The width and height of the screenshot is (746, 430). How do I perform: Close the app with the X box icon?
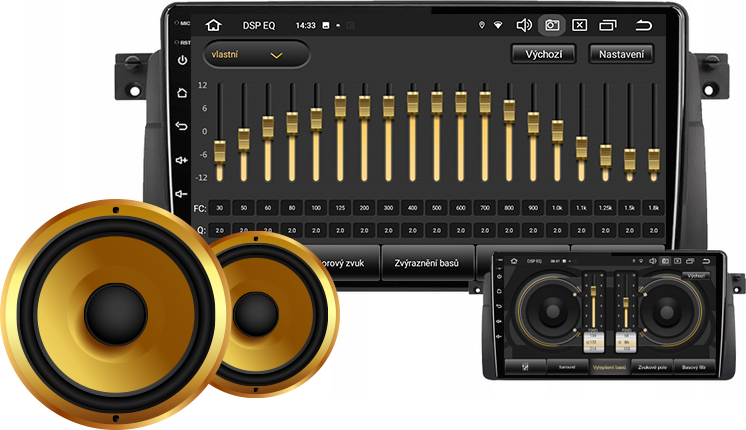pos(579,25)
